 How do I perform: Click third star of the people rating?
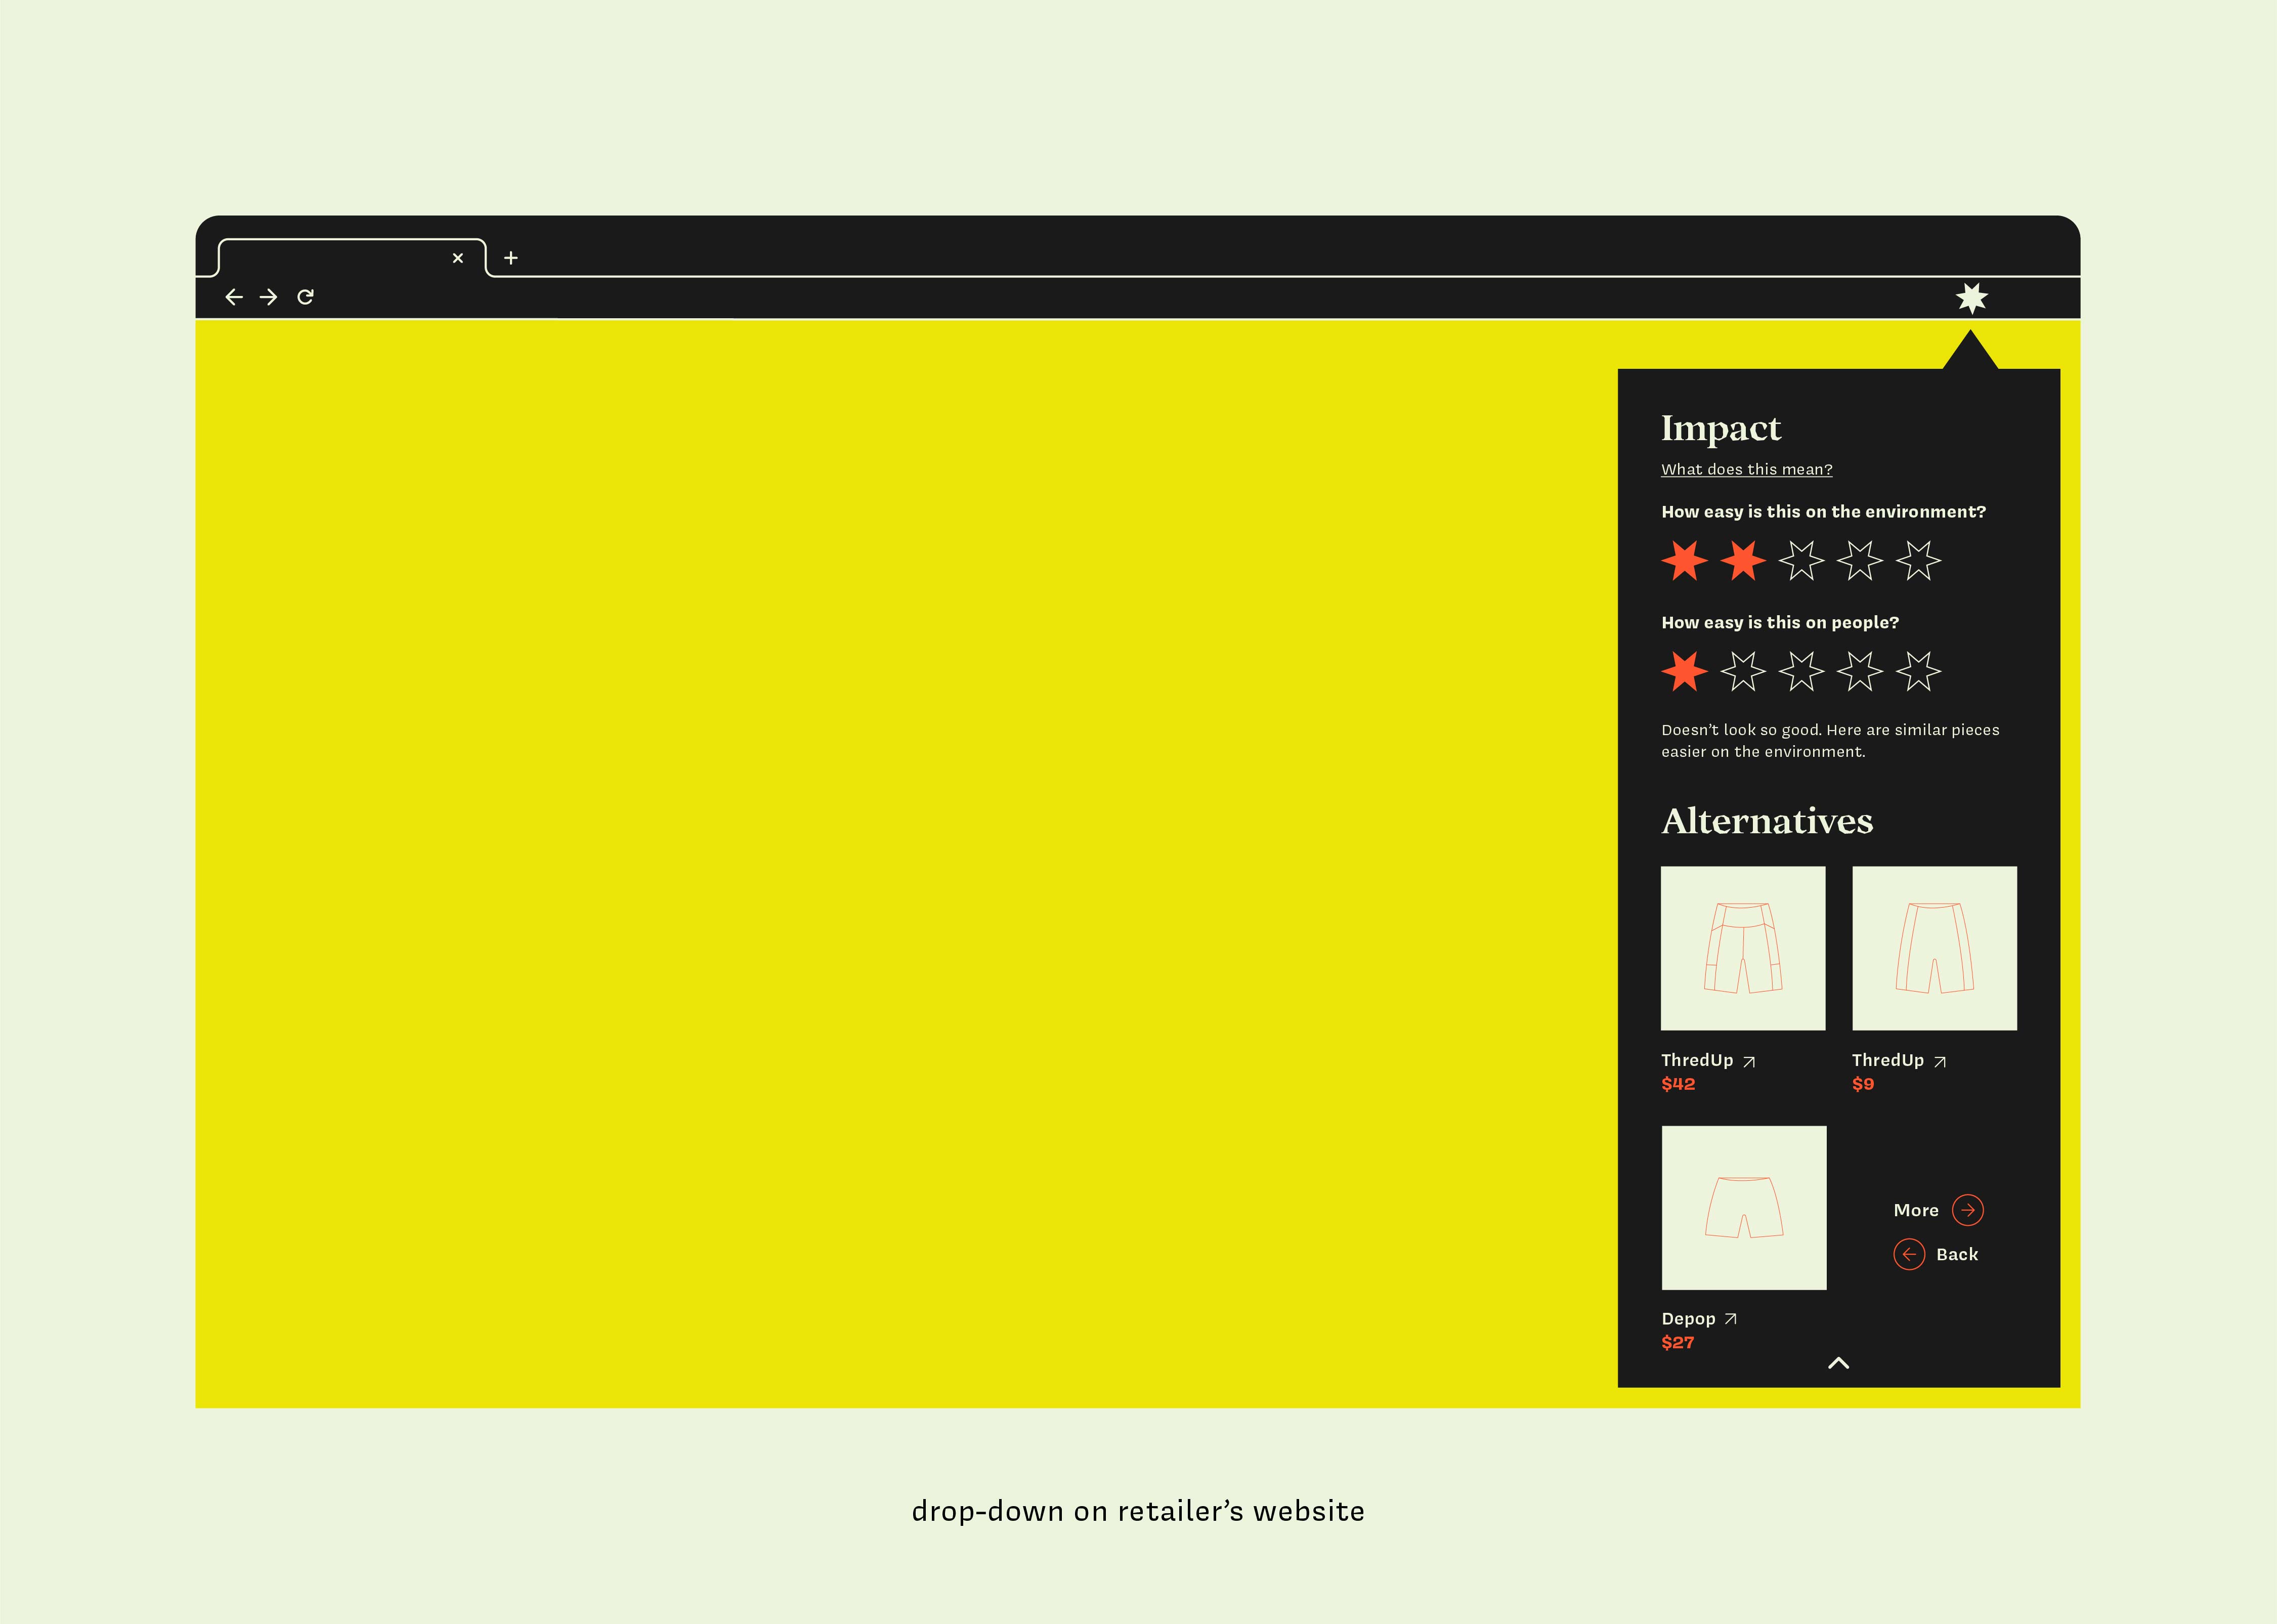tap(1801, 671)
